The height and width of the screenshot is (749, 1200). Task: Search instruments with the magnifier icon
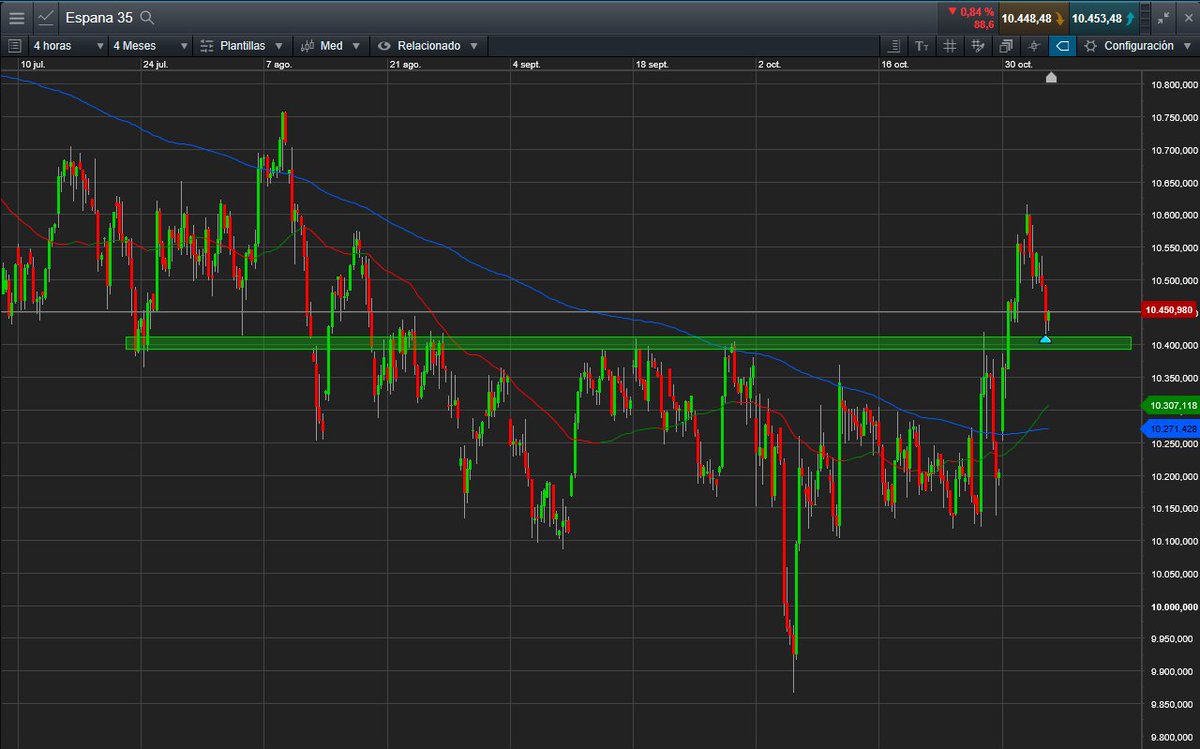click(147, 17)
